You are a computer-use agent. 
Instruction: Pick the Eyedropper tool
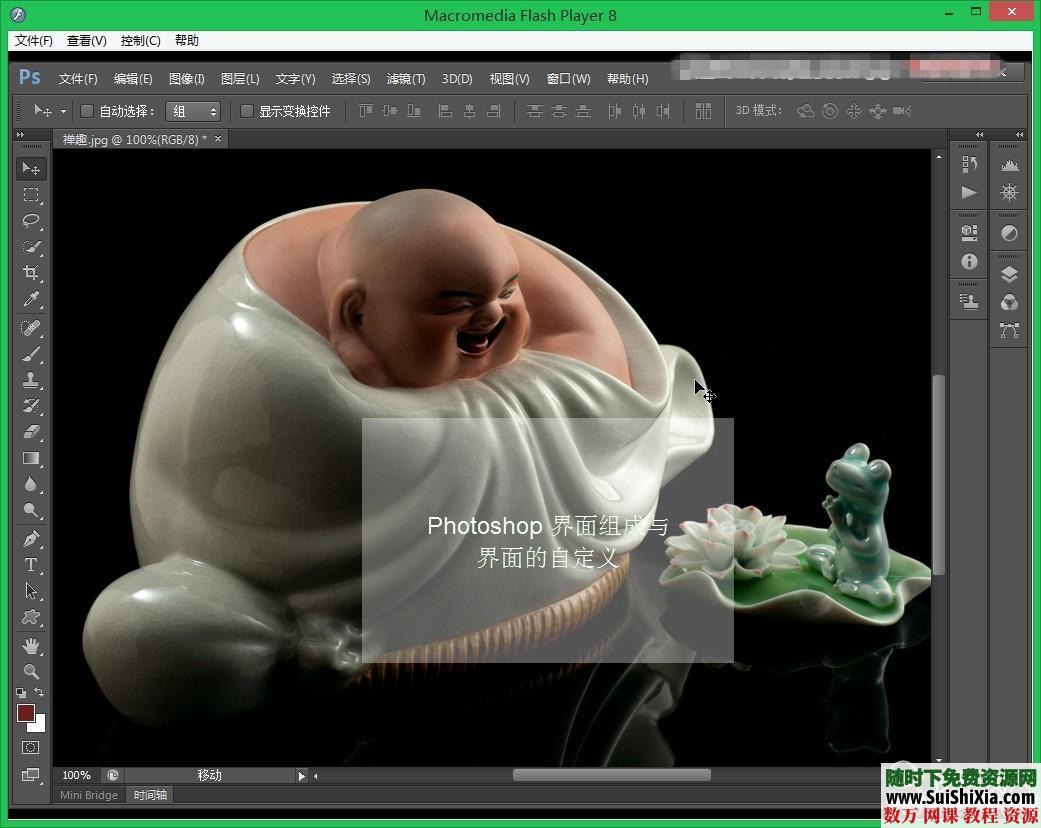pos(31,298)
